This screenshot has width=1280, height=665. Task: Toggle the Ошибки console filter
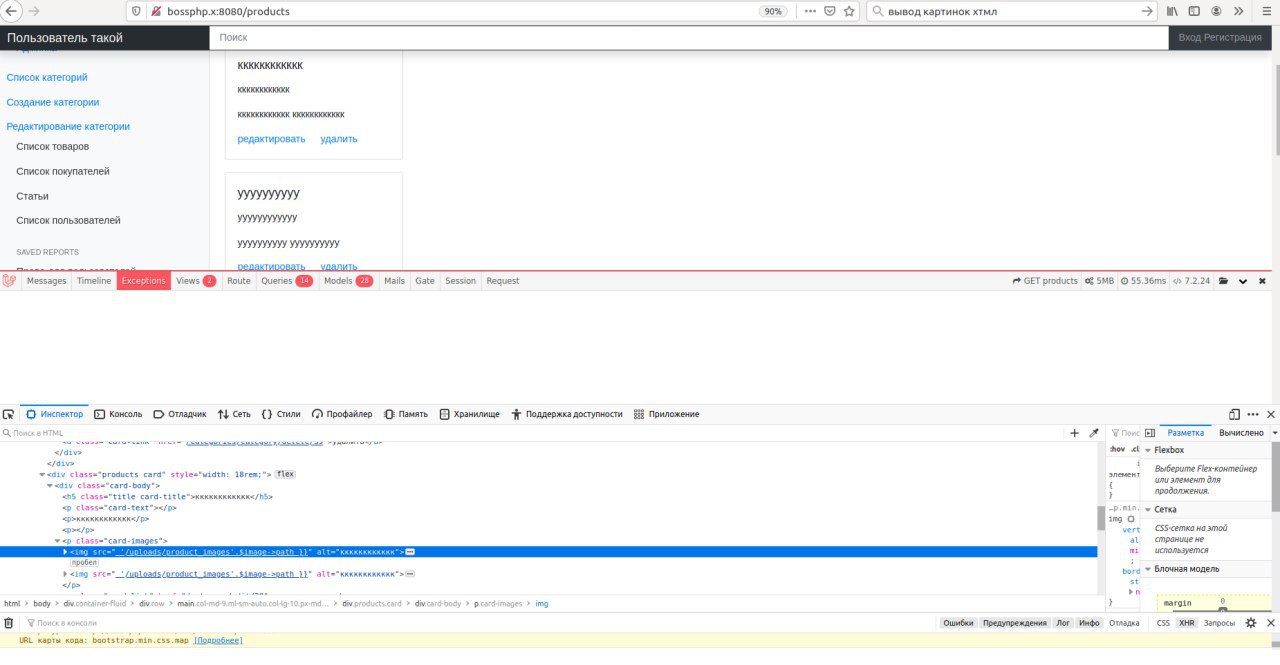pyautogui.click(x=958, y=622)
